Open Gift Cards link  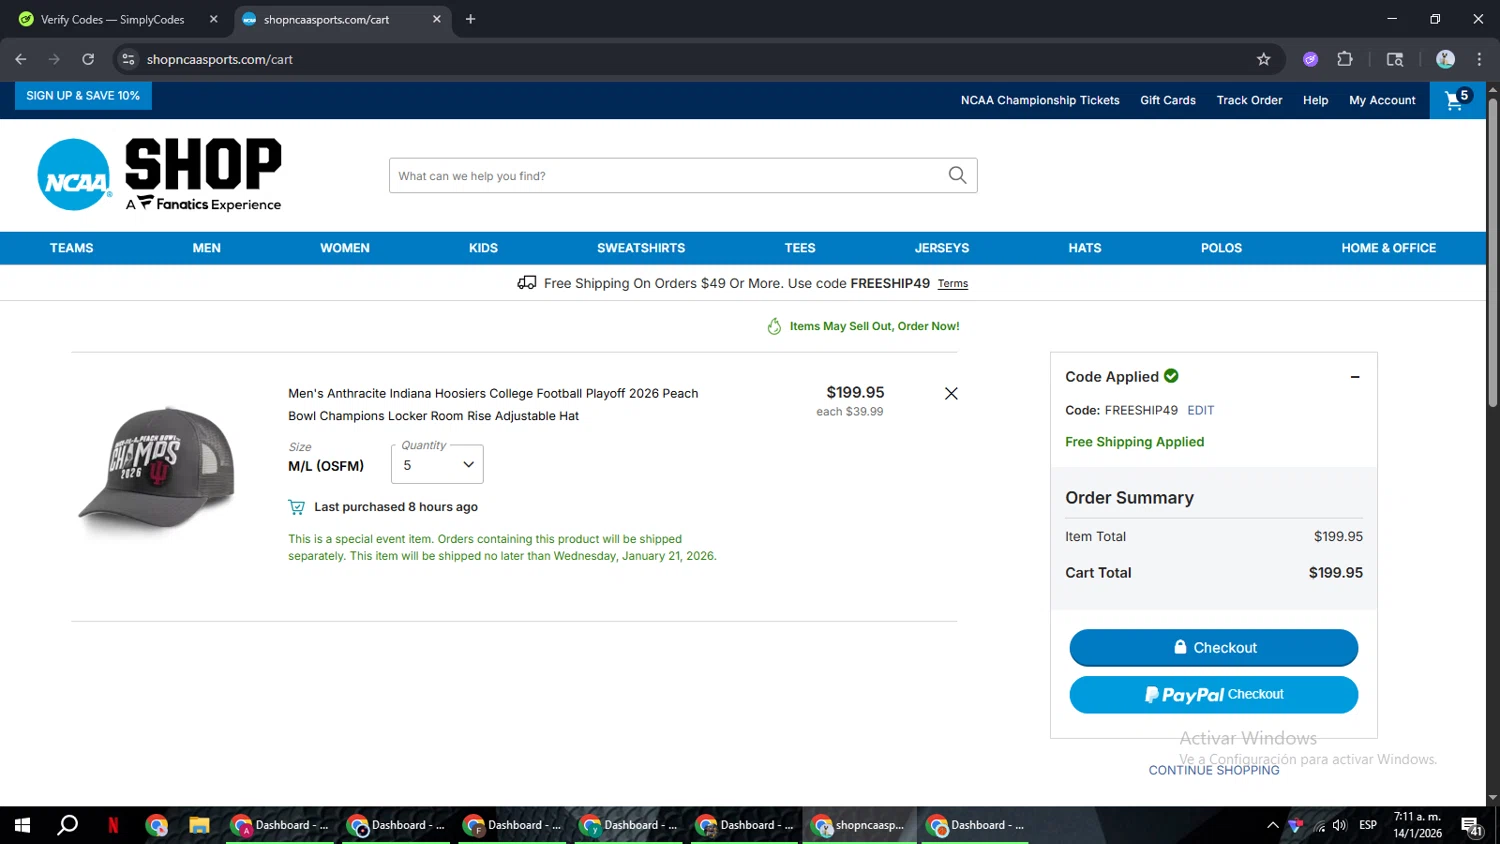tap(1168, 100)
